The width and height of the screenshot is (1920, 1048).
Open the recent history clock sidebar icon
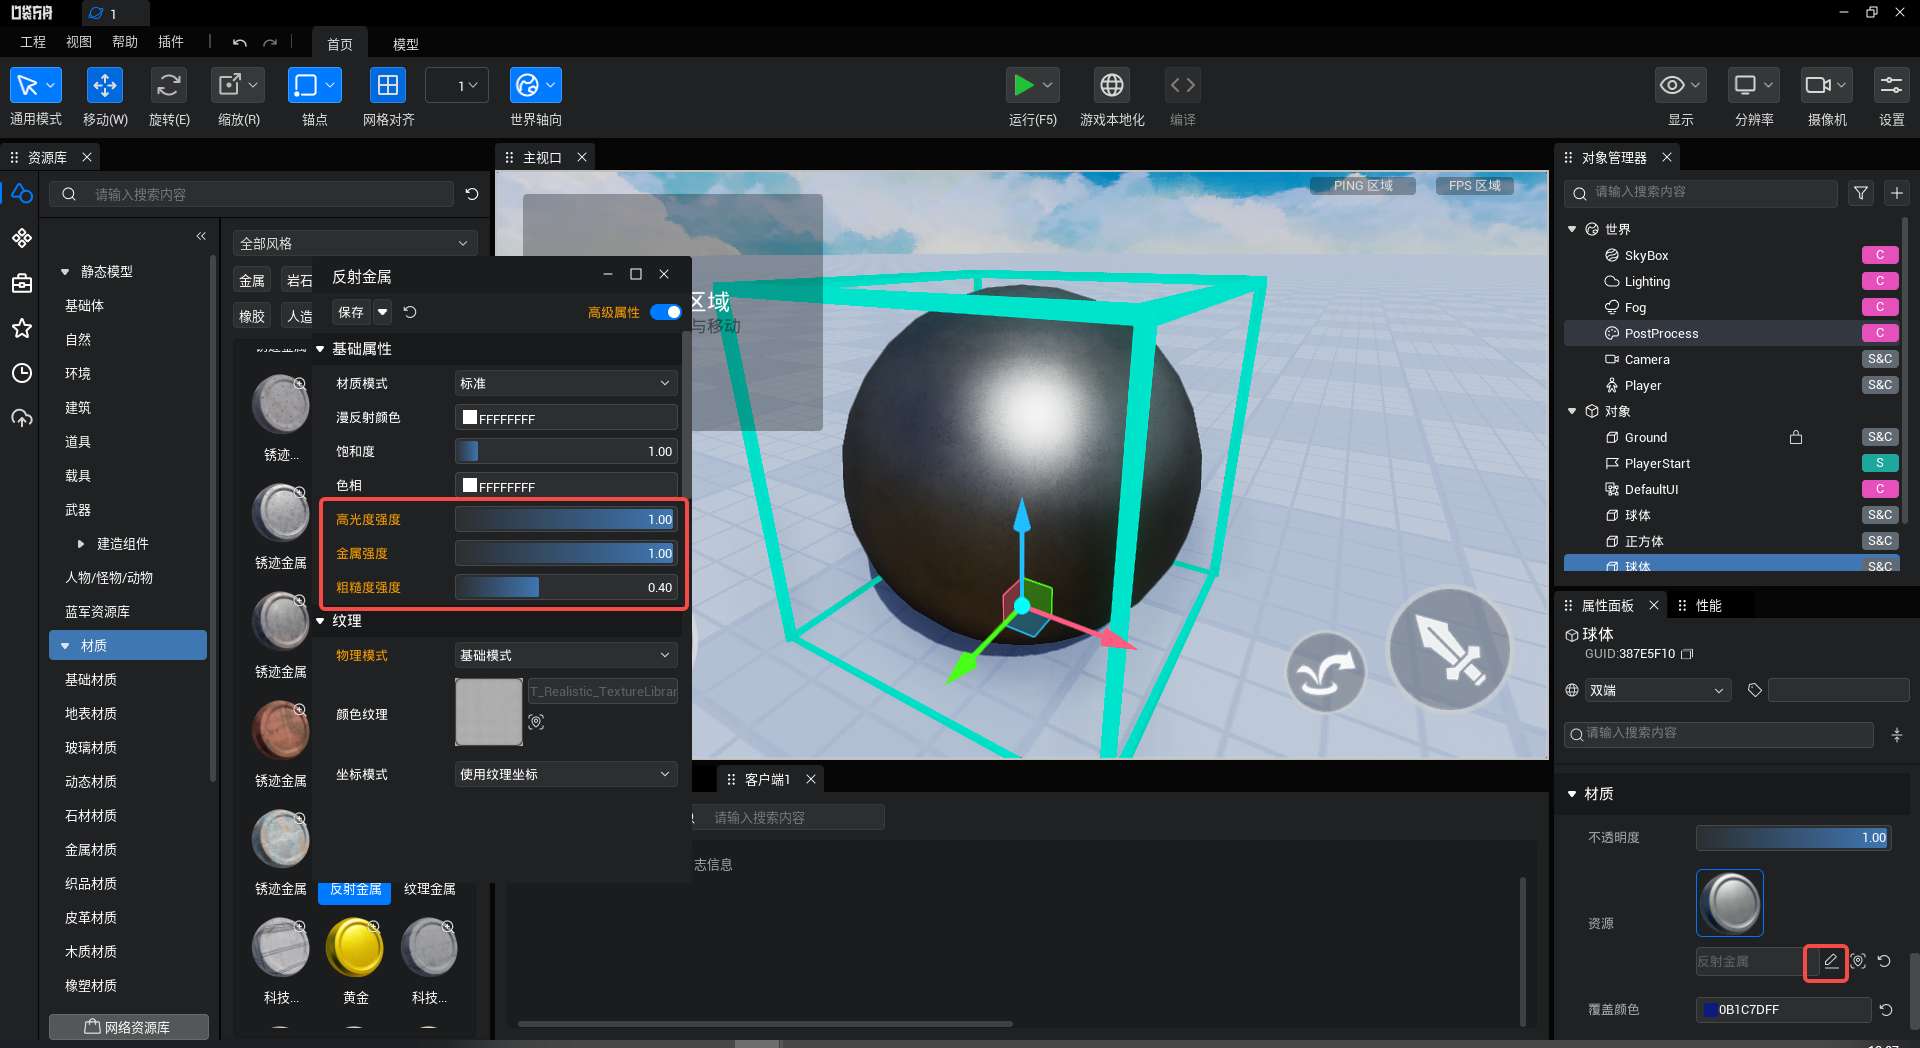22,373
